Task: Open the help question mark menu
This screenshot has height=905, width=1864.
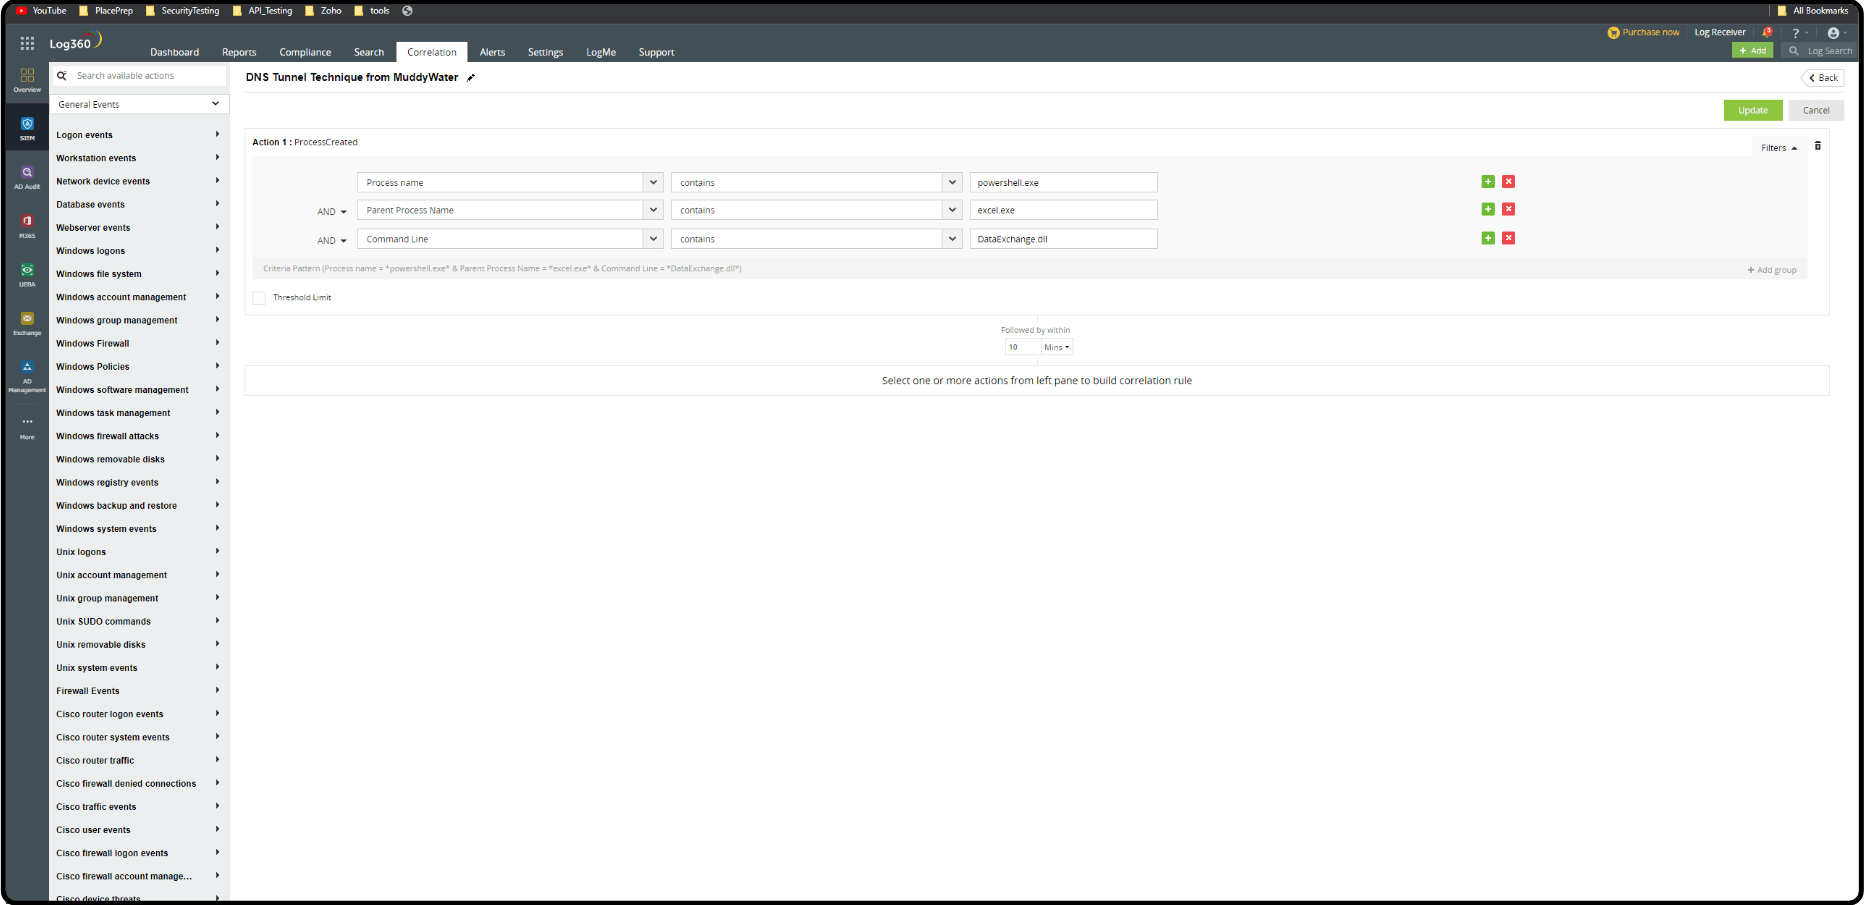Action: point(1796,33)
